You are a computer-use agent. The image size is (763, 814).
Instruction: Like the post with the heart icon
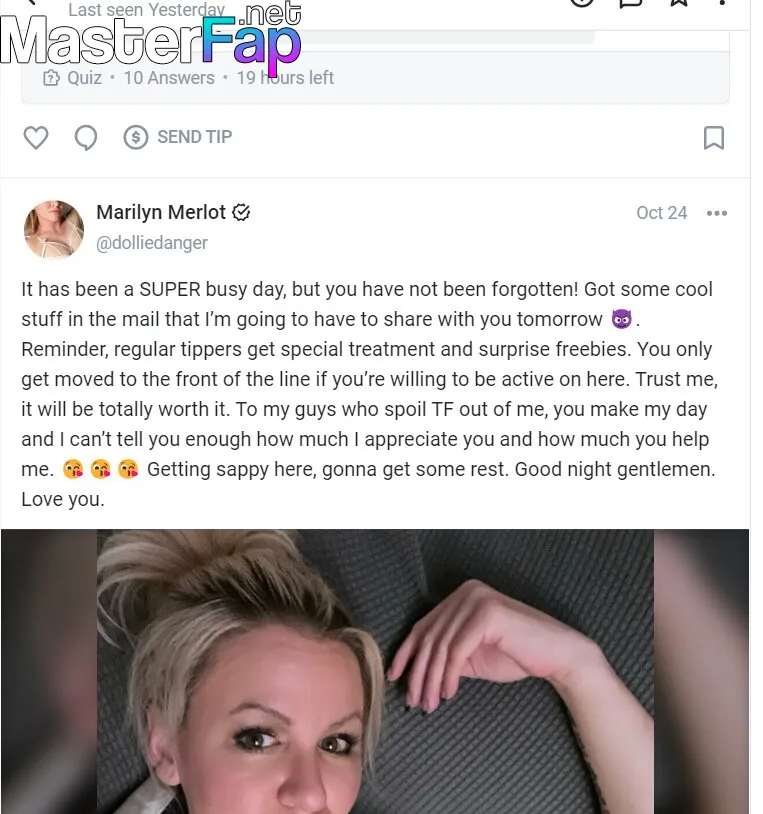click(36, 138)
